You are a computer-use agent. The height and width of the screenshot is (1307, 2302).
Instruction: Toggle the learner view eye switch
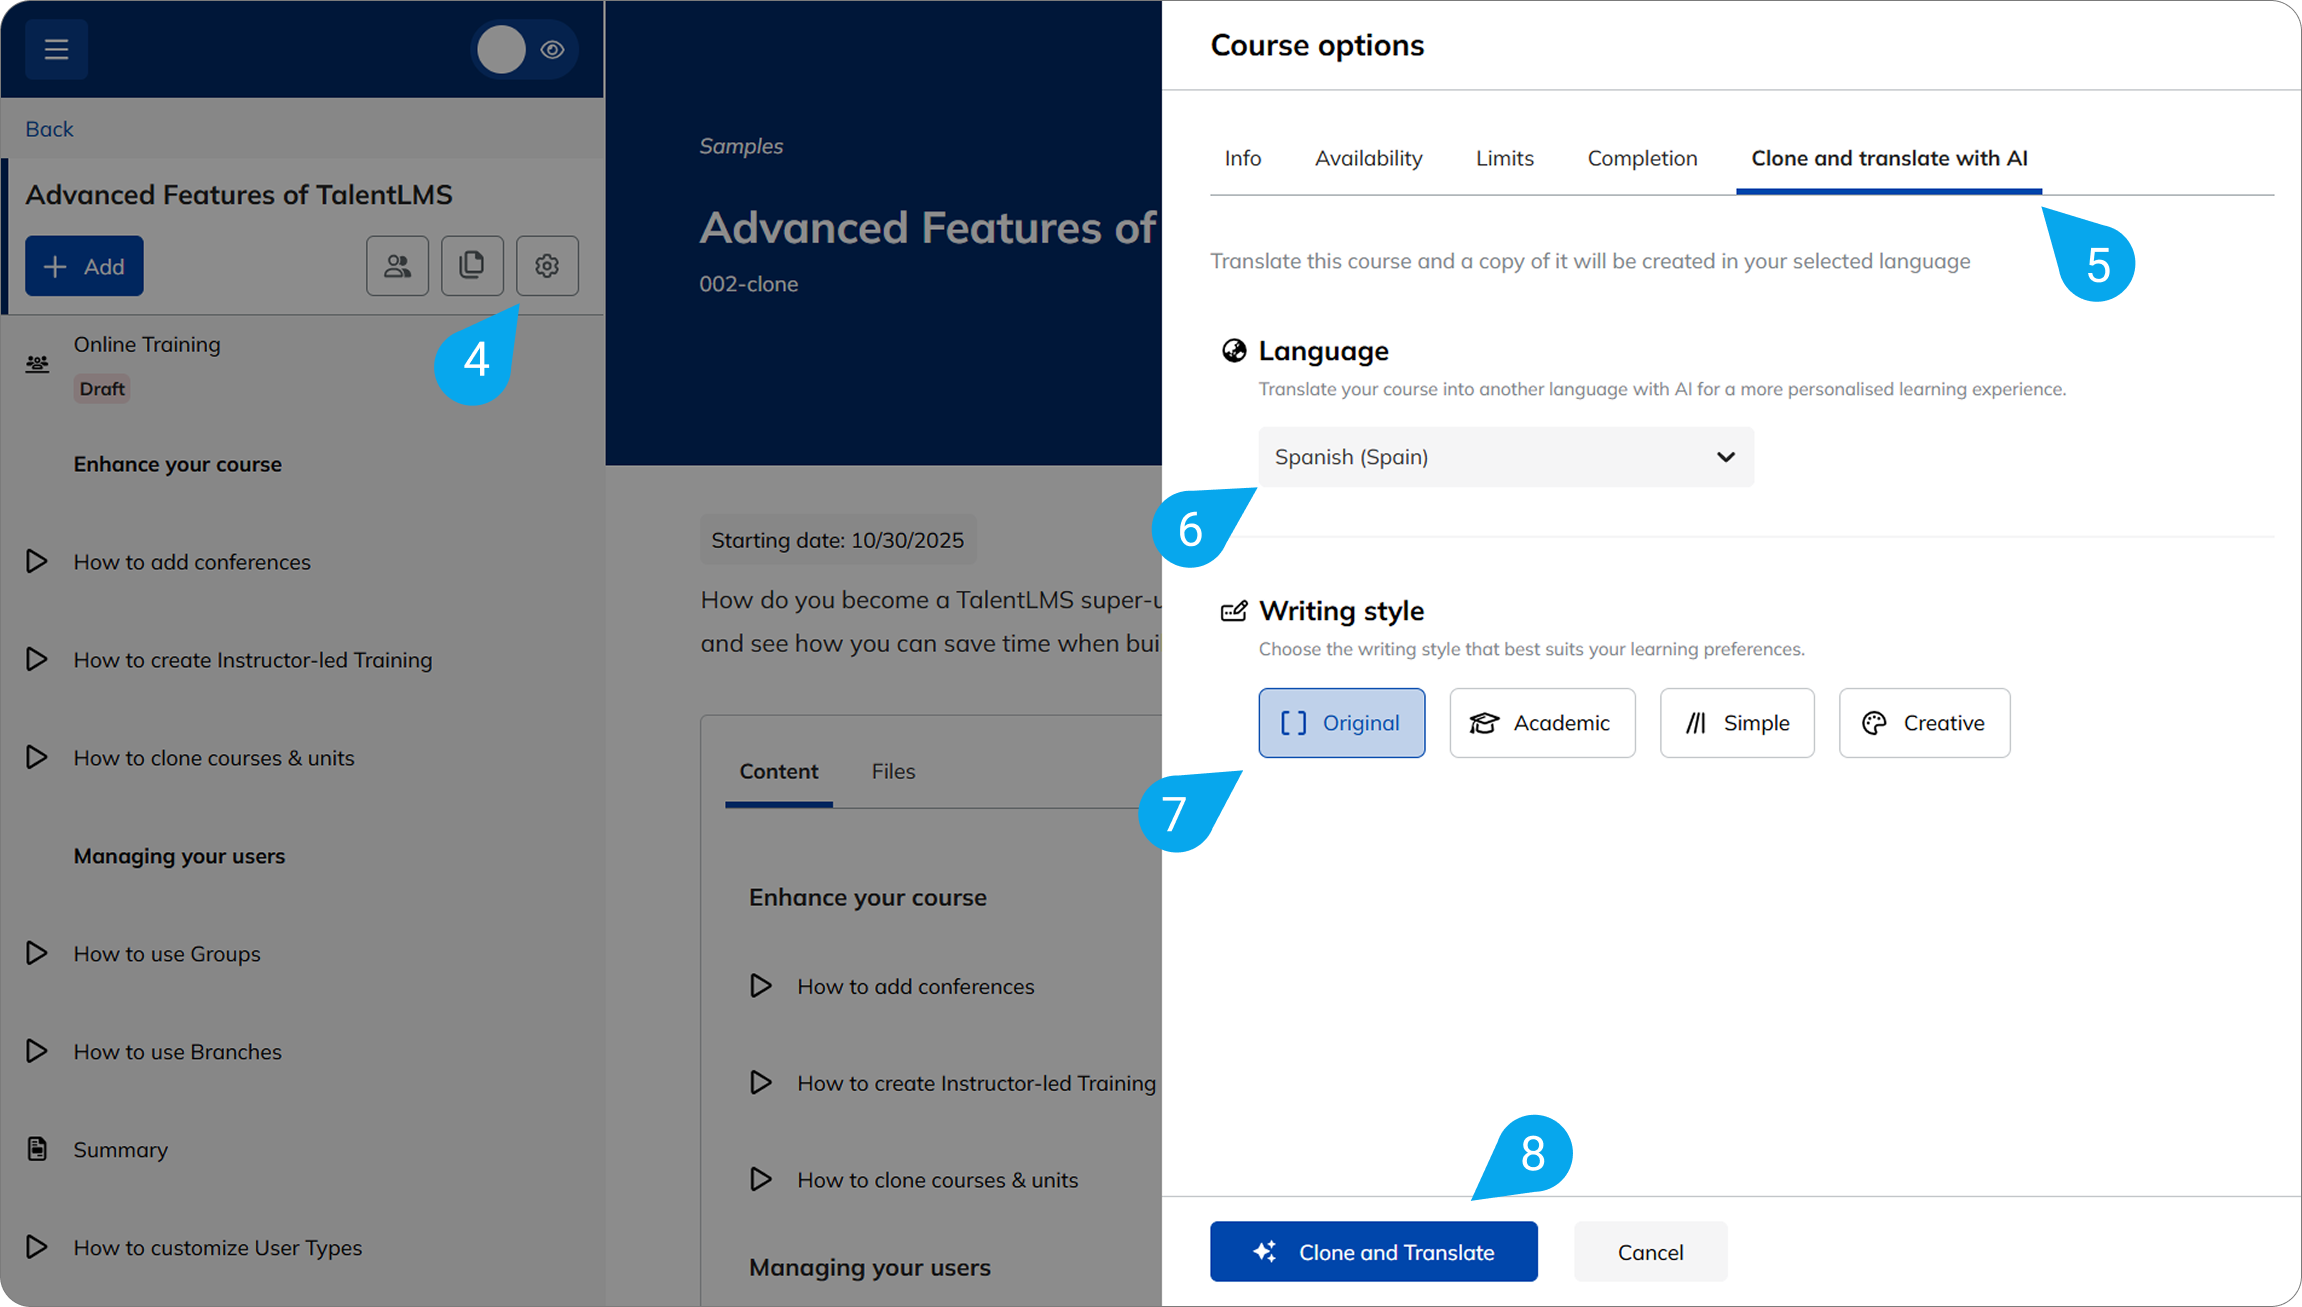(x=525, y=49)
